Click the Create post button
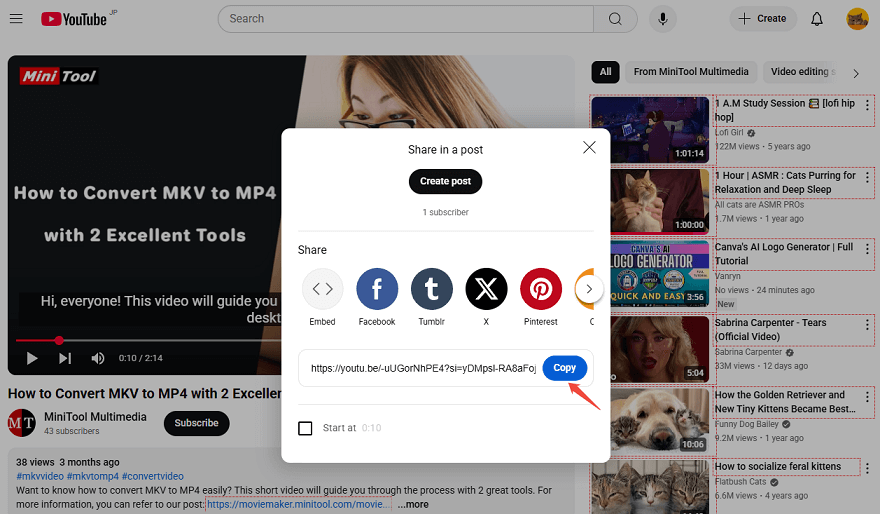This screenshot has width=880, height=514. (x=445, y=181)
